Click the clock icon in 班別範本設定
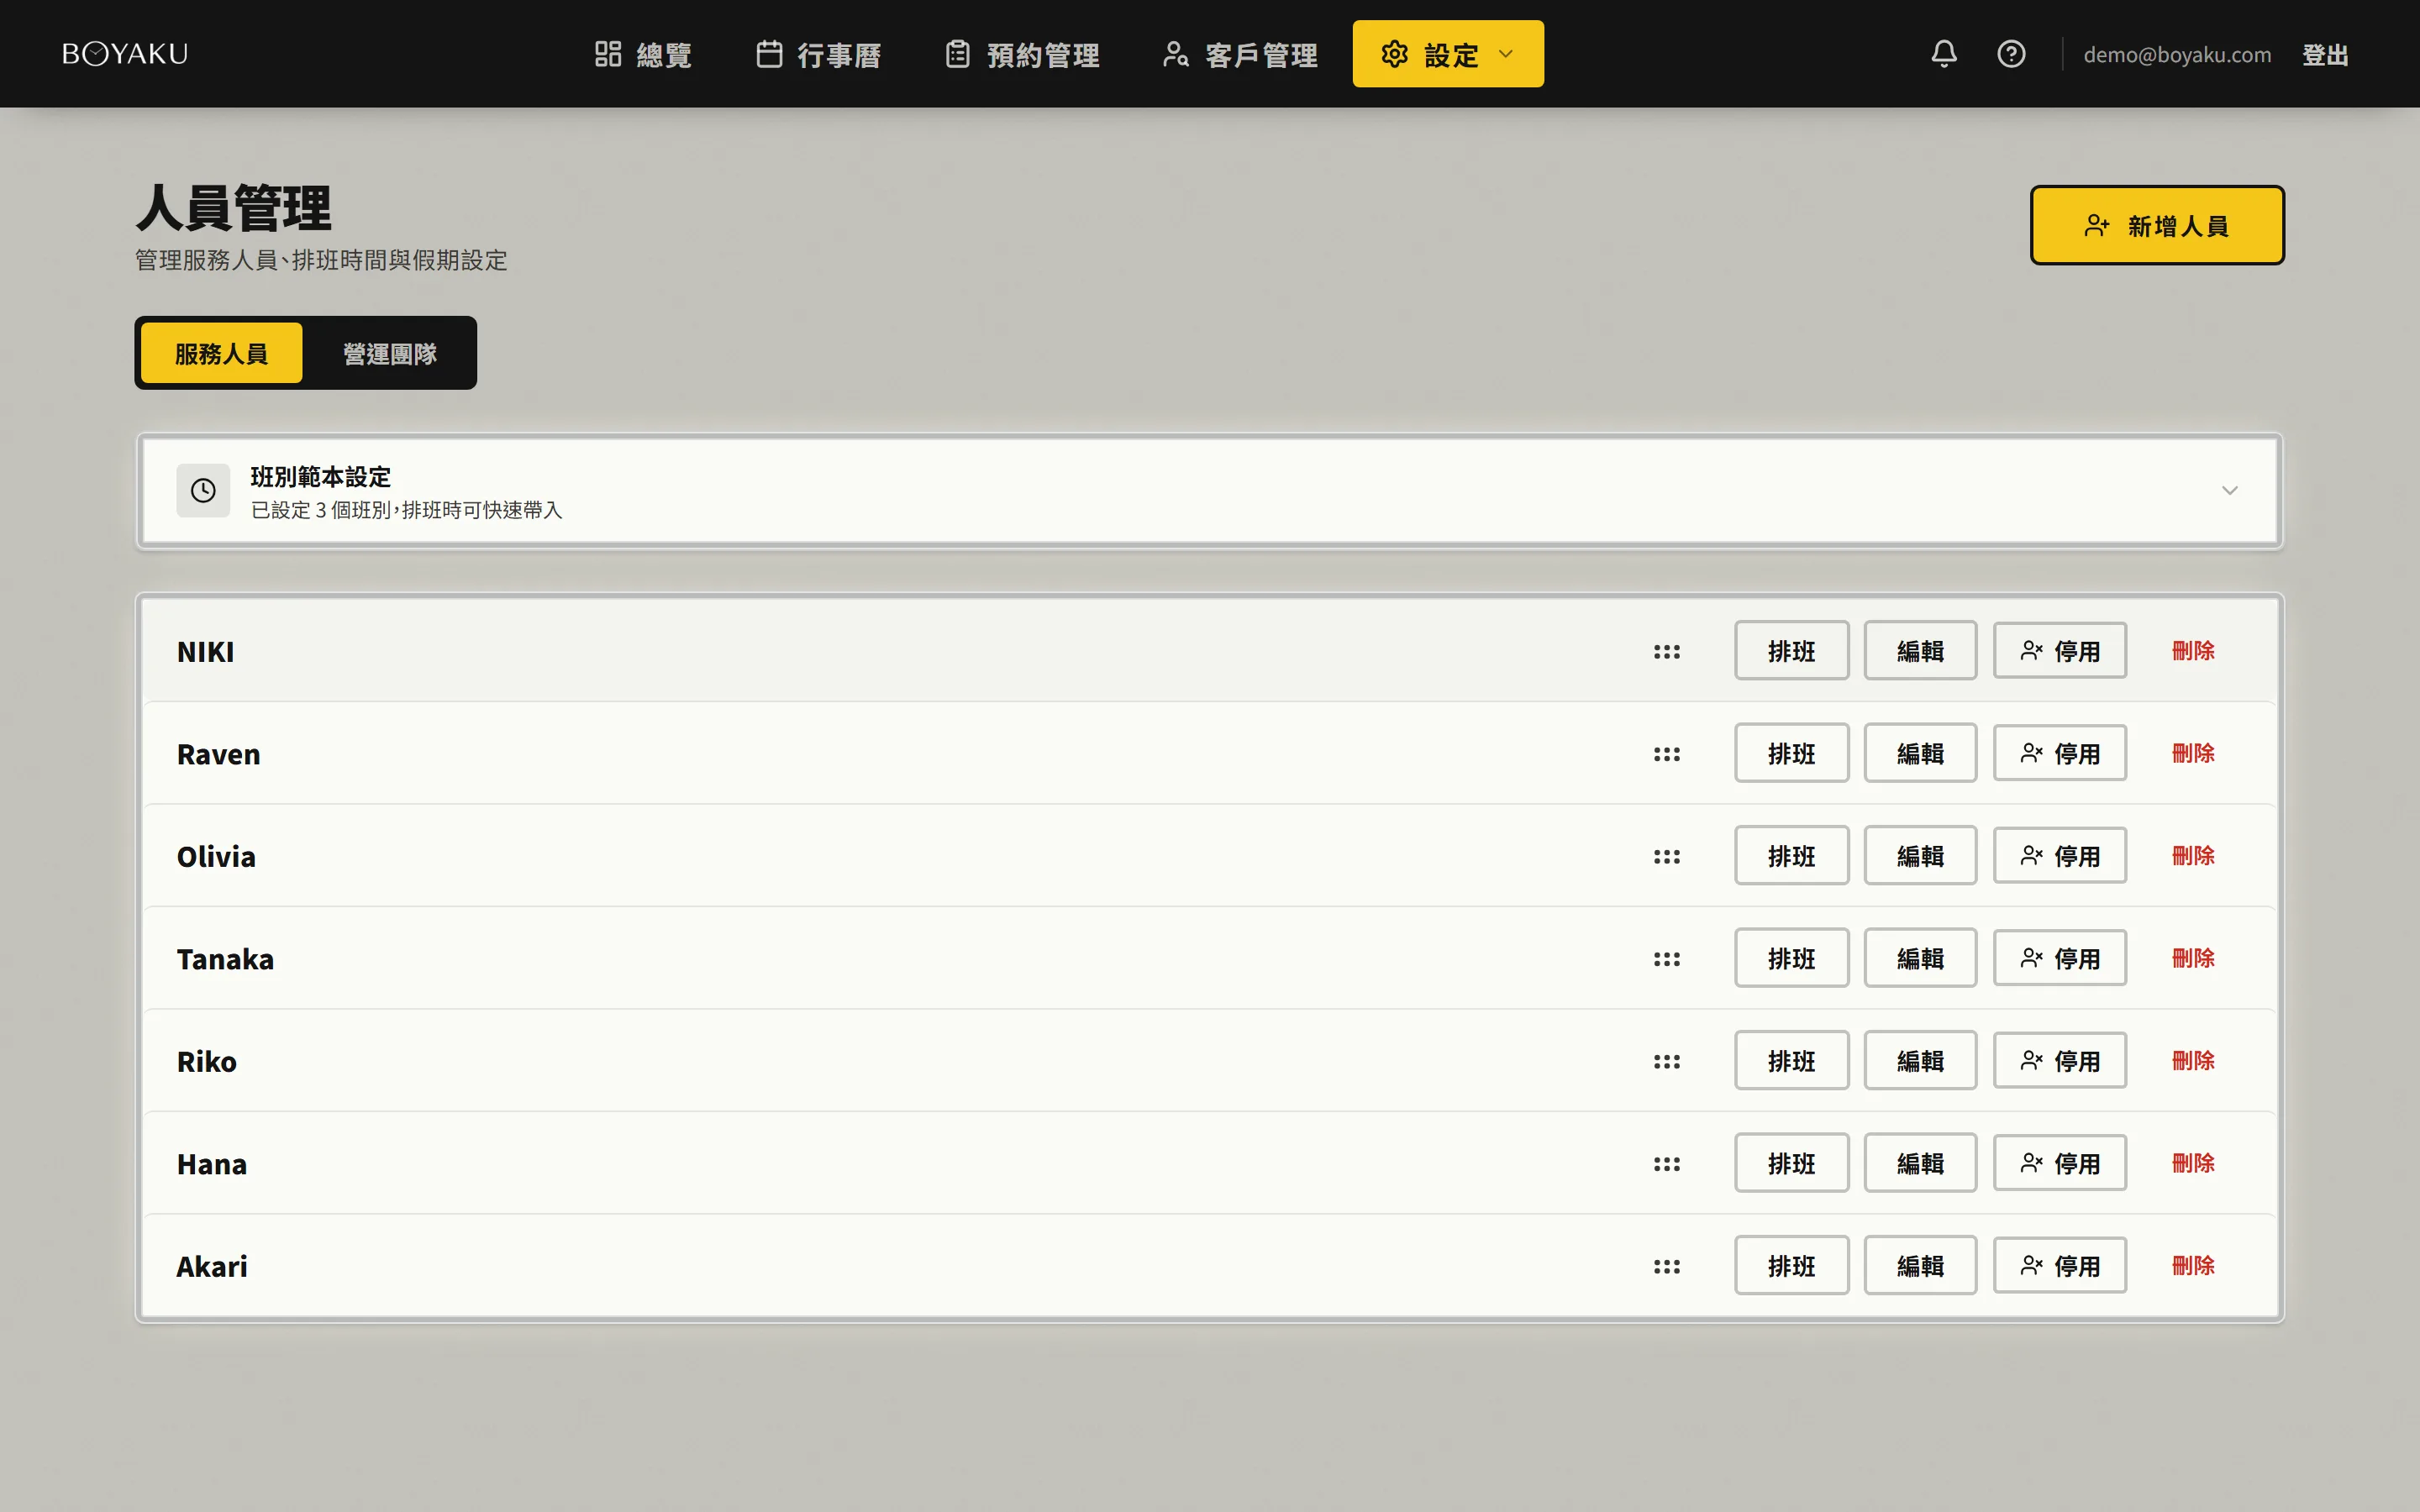The width and height of the screenshot is (2420, 1512). pyautogui.click(x=203, y=490)
